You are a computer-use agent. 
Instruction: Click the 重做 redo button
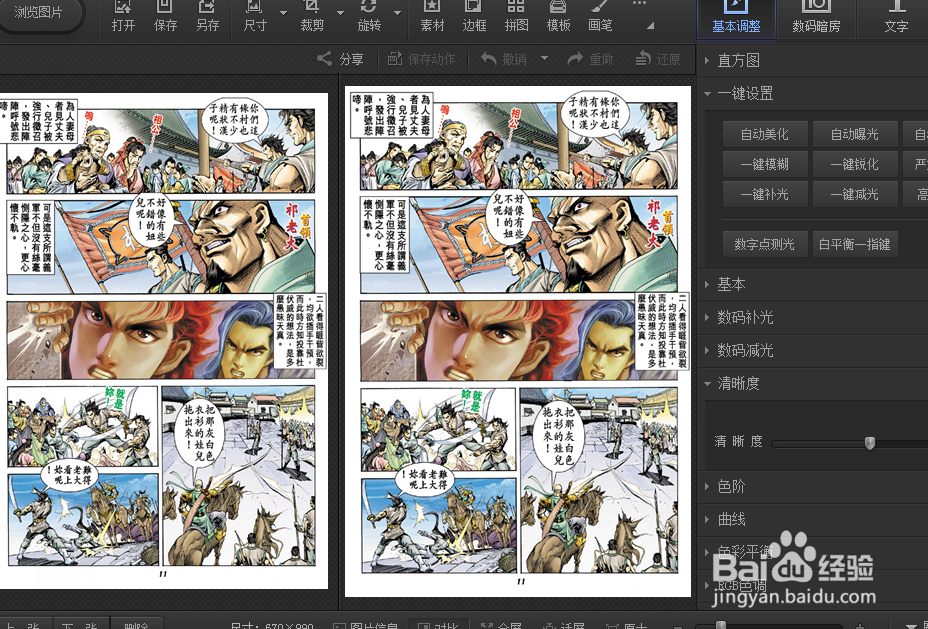(x=590, y=59)
